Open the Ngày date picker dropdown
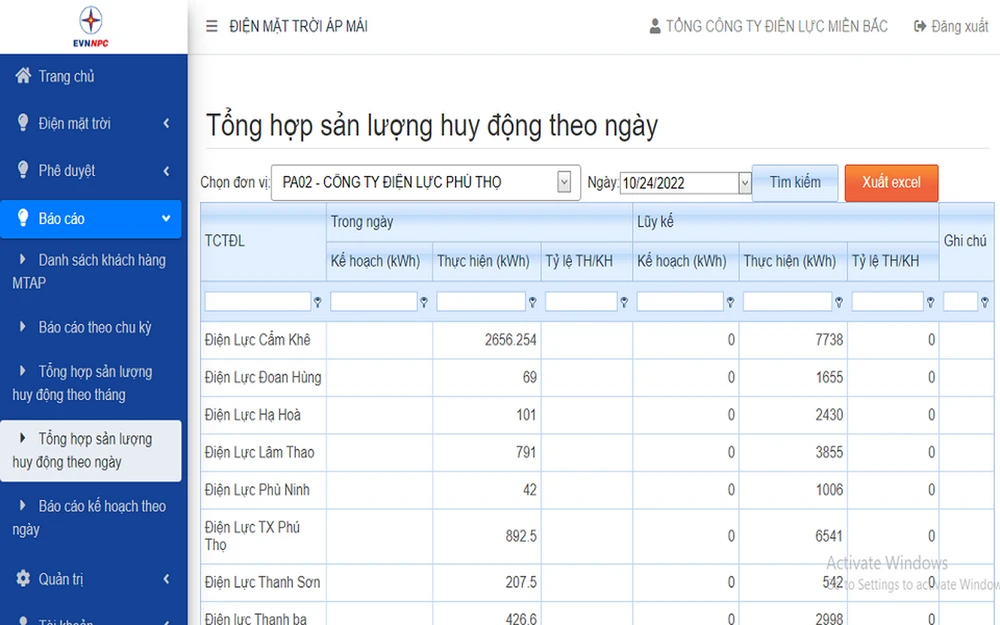Viewport: 1000px width, 625px height. [x=744, y=183]
